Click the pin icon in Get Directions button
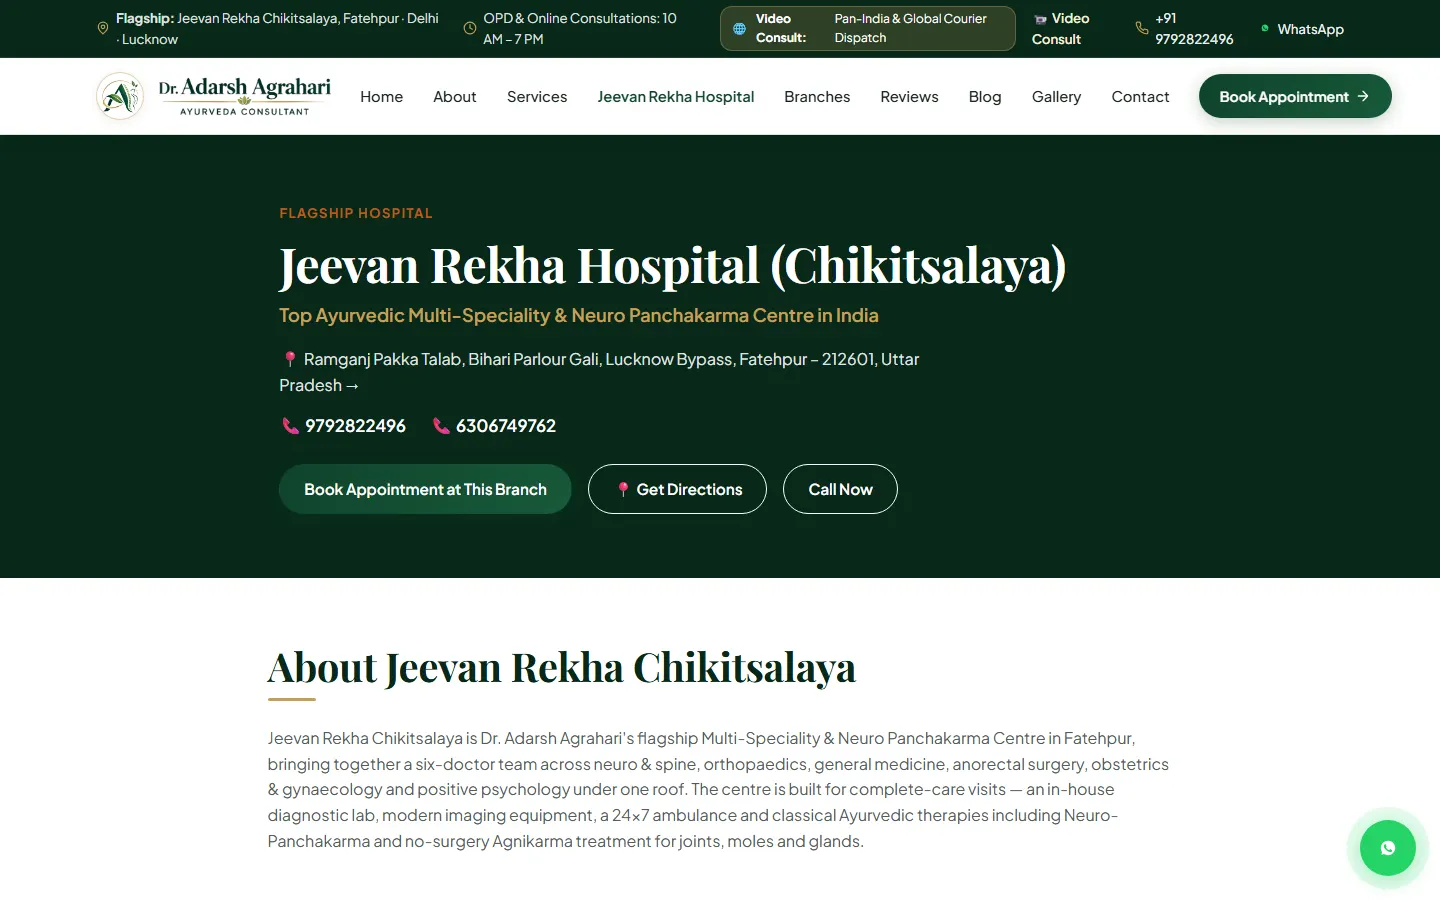Screen dimensions: 1440x900 tap(623, 489)
